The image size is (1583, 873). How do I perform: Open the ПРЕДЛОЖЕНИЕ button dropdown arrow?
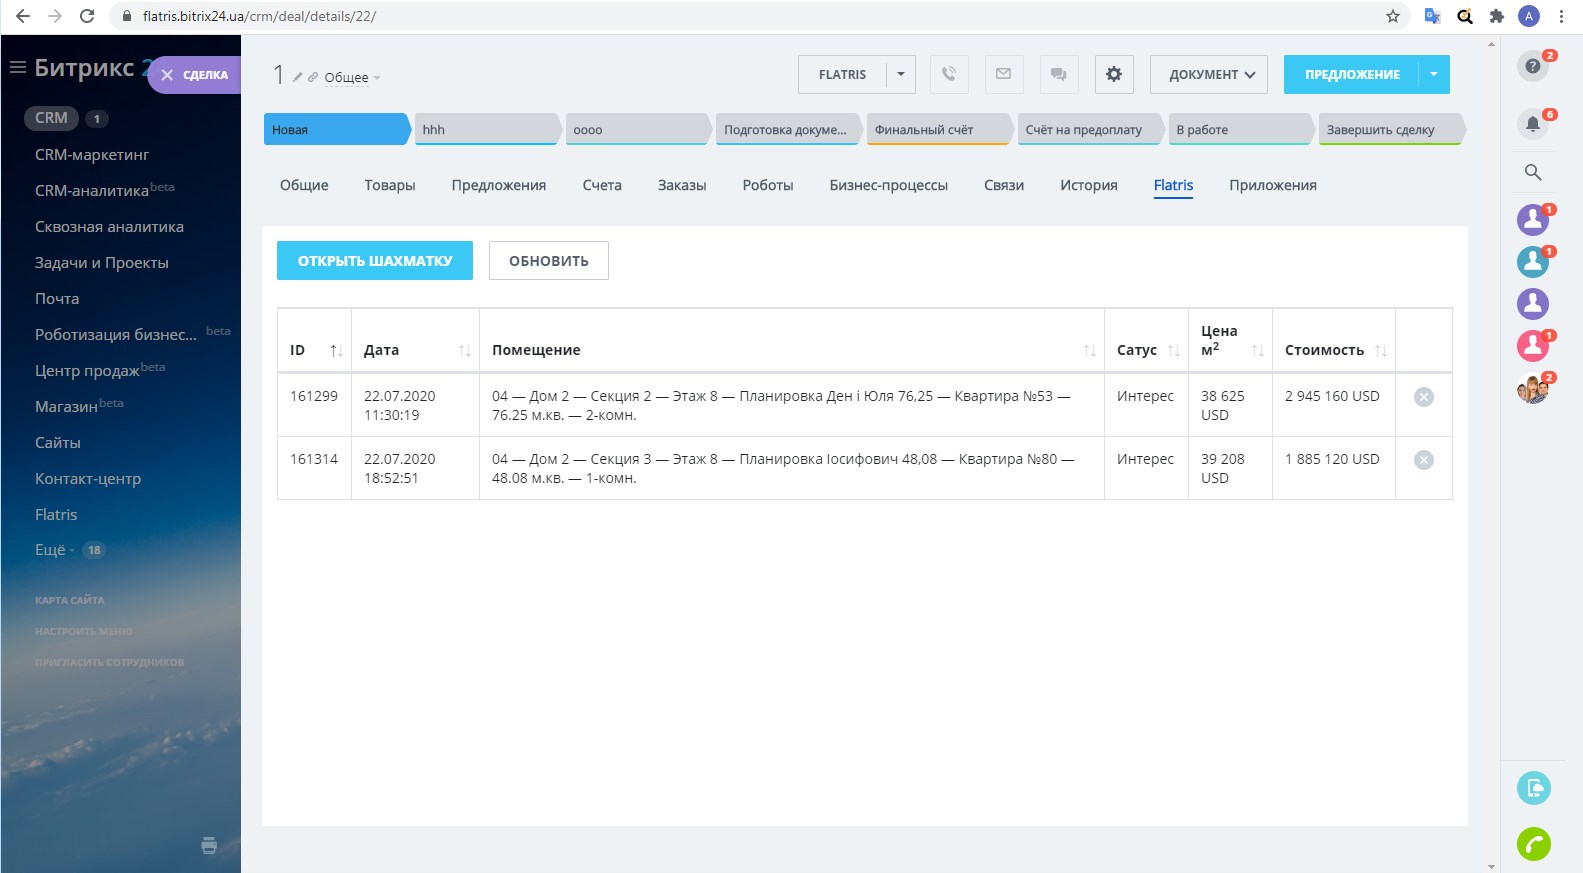1434,74
